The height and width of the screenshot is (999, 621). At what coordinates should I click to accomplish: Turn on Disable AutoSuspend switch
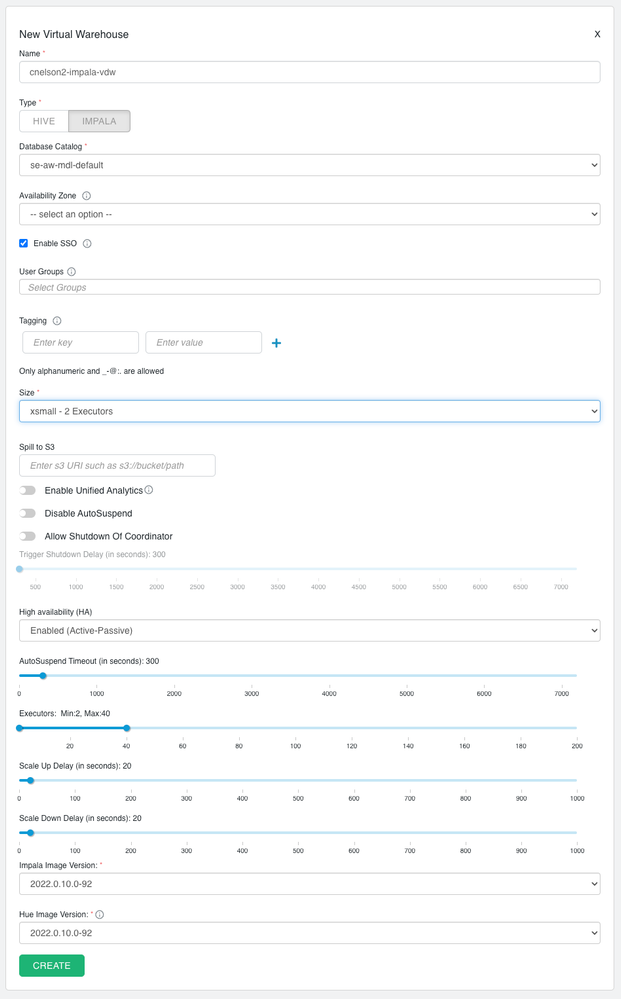[x=28, y=513]
